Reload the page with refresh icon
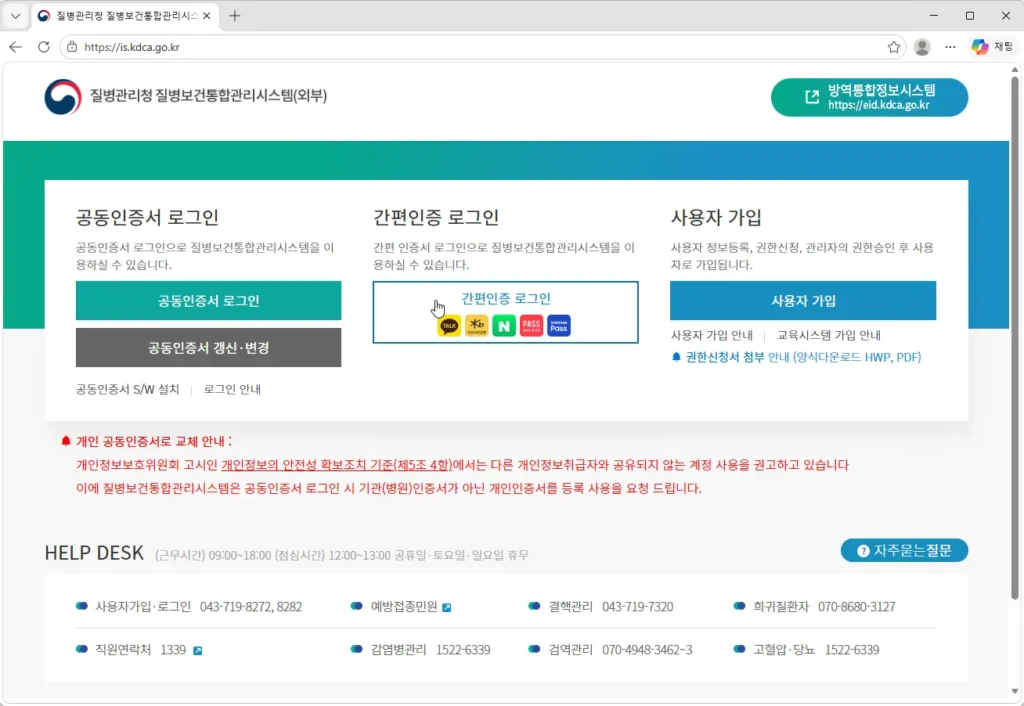 tap(44, 47)
